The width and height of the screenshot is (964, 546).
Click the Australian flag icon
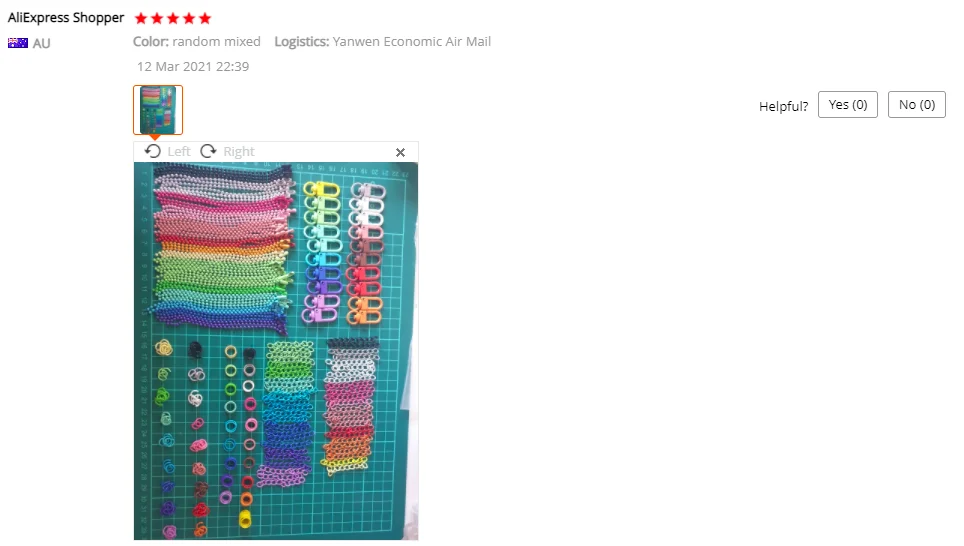click(18, 43)
